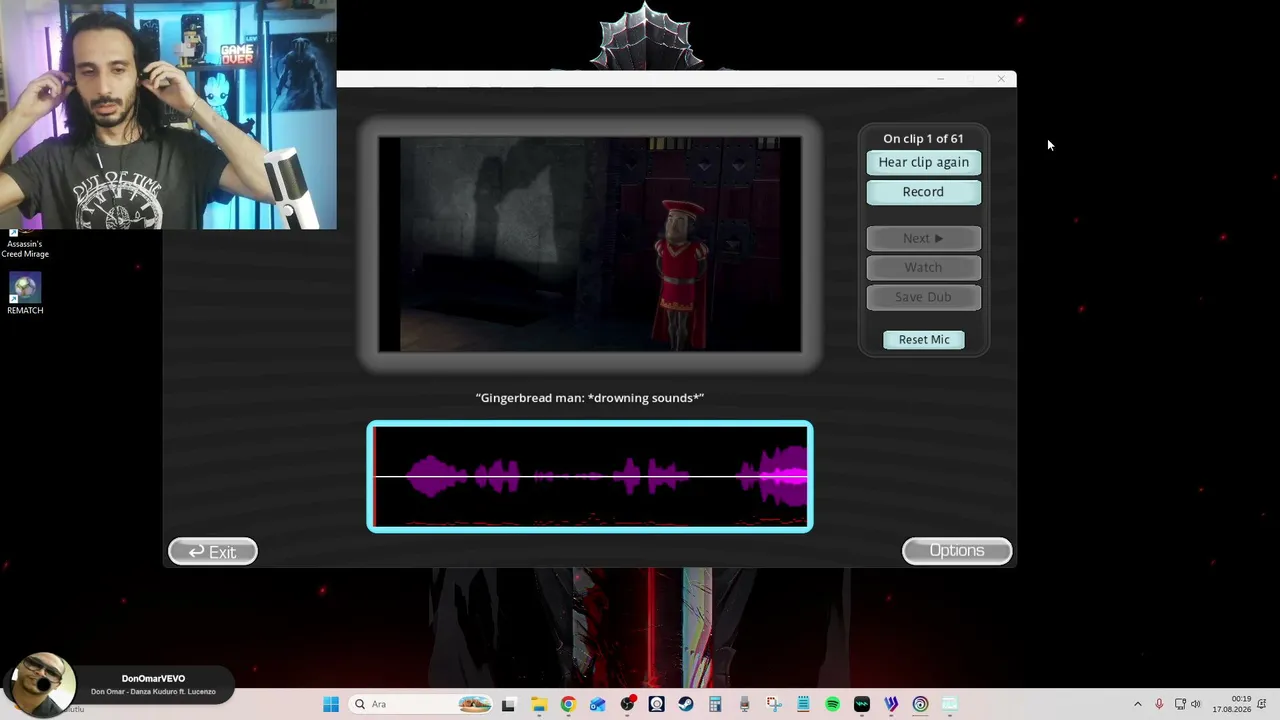Open network settings from the tray
The image size is (1280, 720).
(x=1180, y=704)
